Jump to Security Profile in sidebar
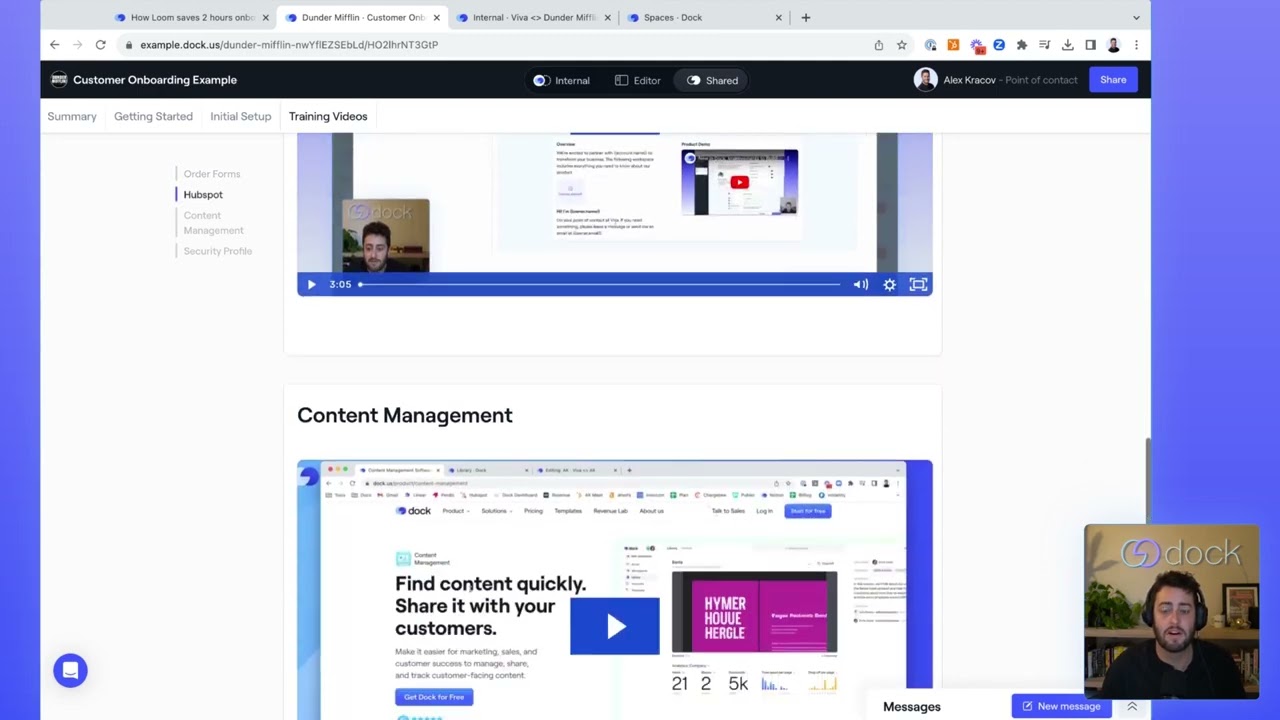Viewport: 1280px width, 720px height. (218, 251)
